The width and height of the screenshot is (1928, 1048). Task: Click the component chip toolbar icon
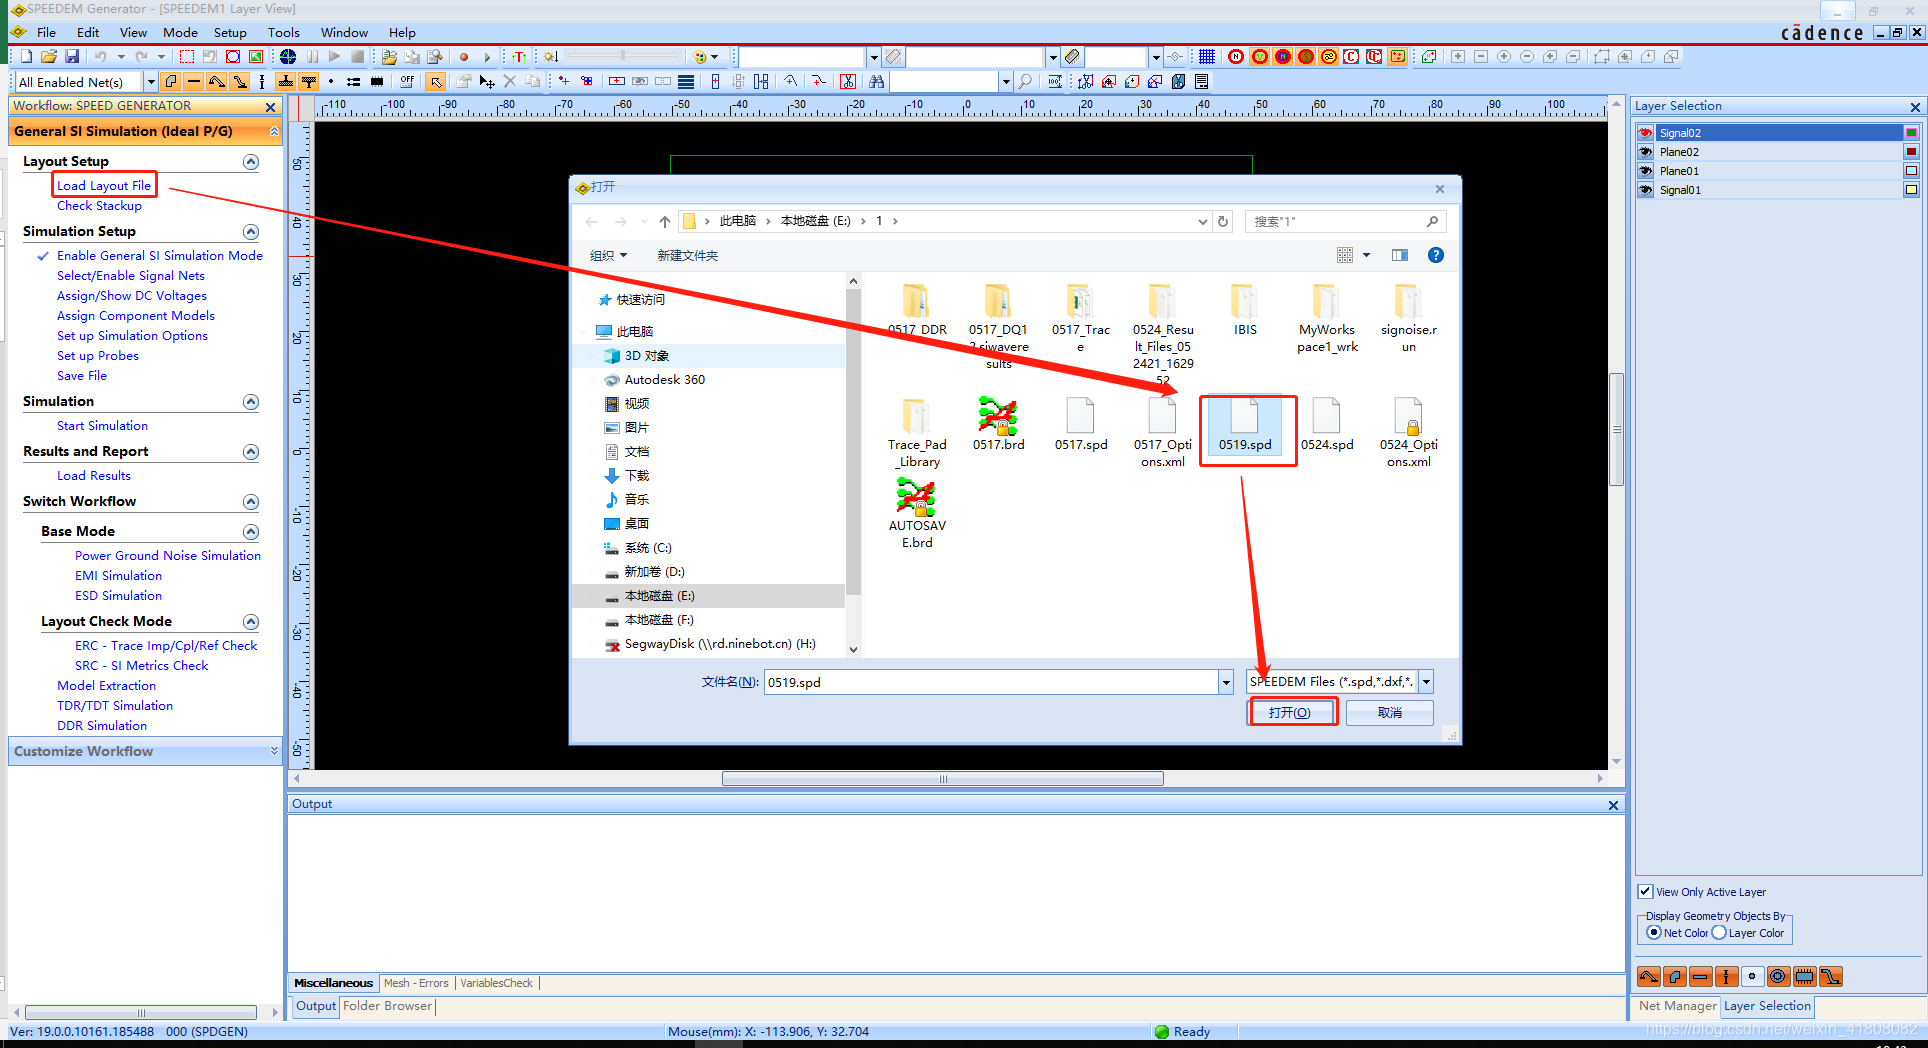(x=377, y=81)
